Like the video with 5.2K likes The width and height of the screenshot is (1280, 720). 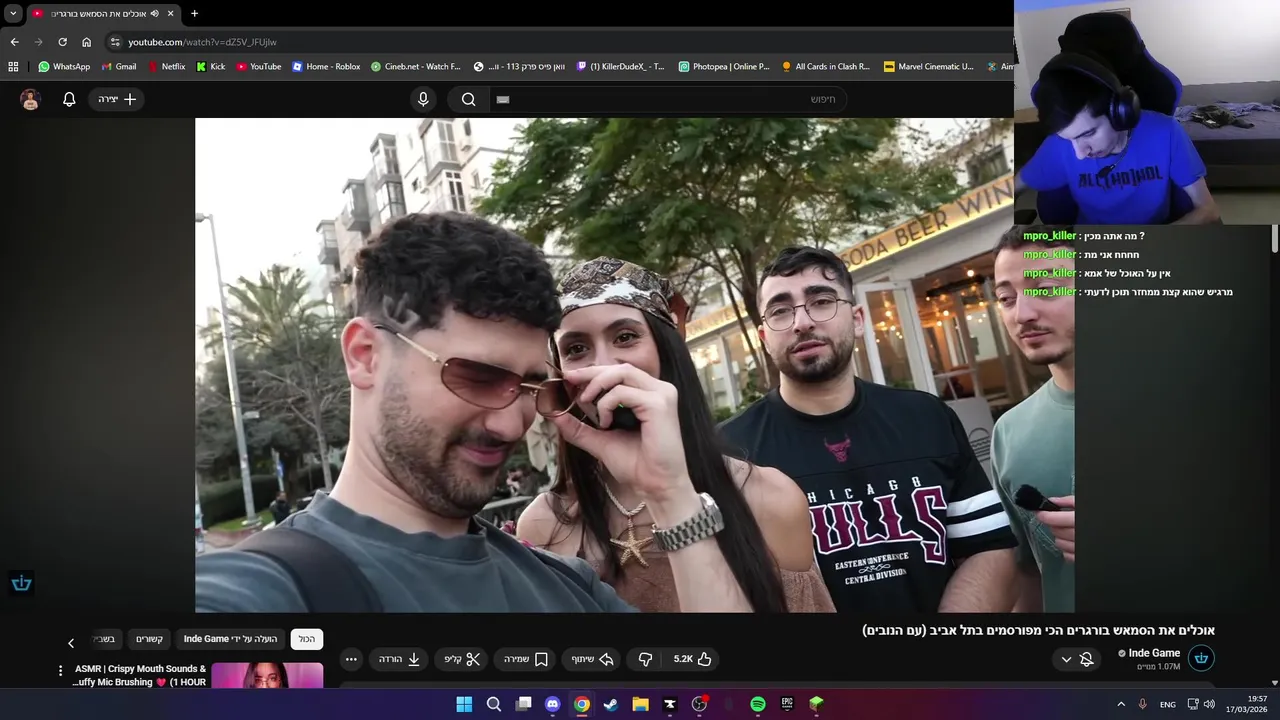point(692,659)
